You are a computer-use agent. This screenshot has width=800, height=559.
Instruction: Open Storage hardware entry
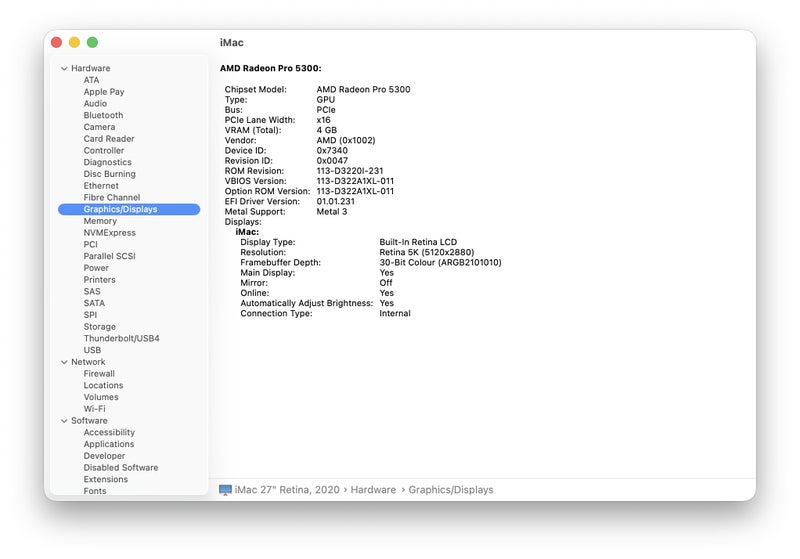click(99, 326)
